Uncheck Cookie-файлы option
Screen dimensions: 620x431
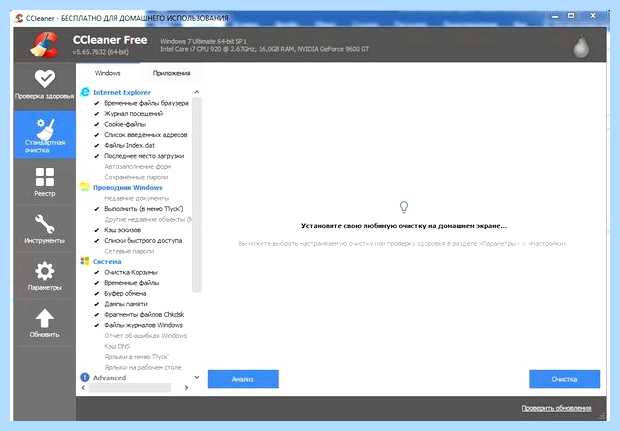(x=96, y=124)
